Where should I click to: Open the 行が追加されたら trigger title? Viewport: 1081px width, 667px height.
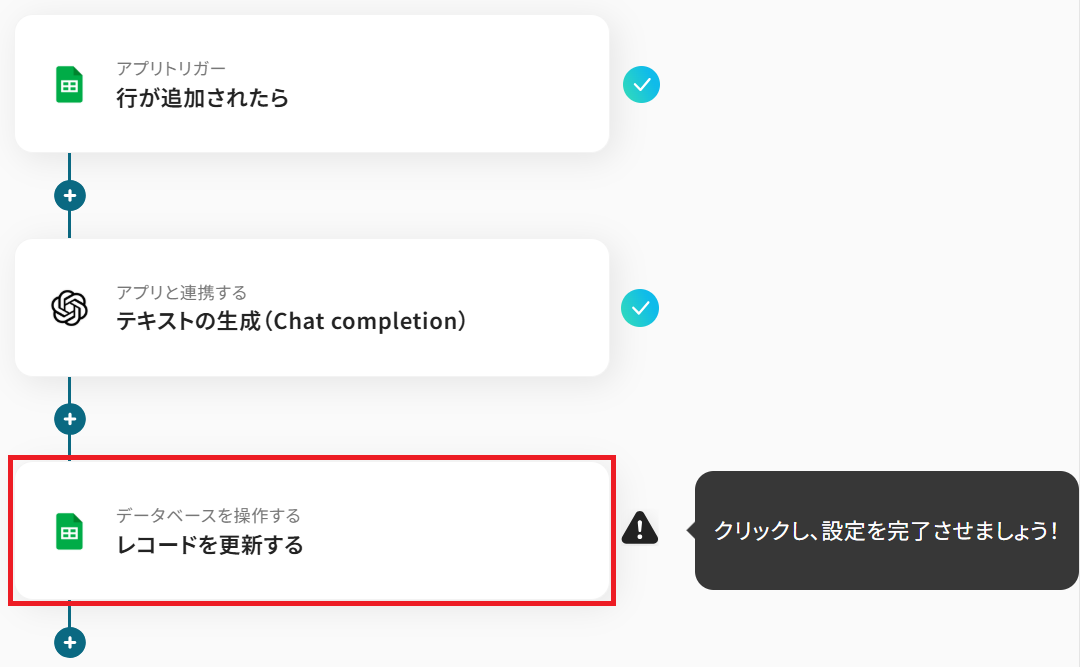coord(202,98)
